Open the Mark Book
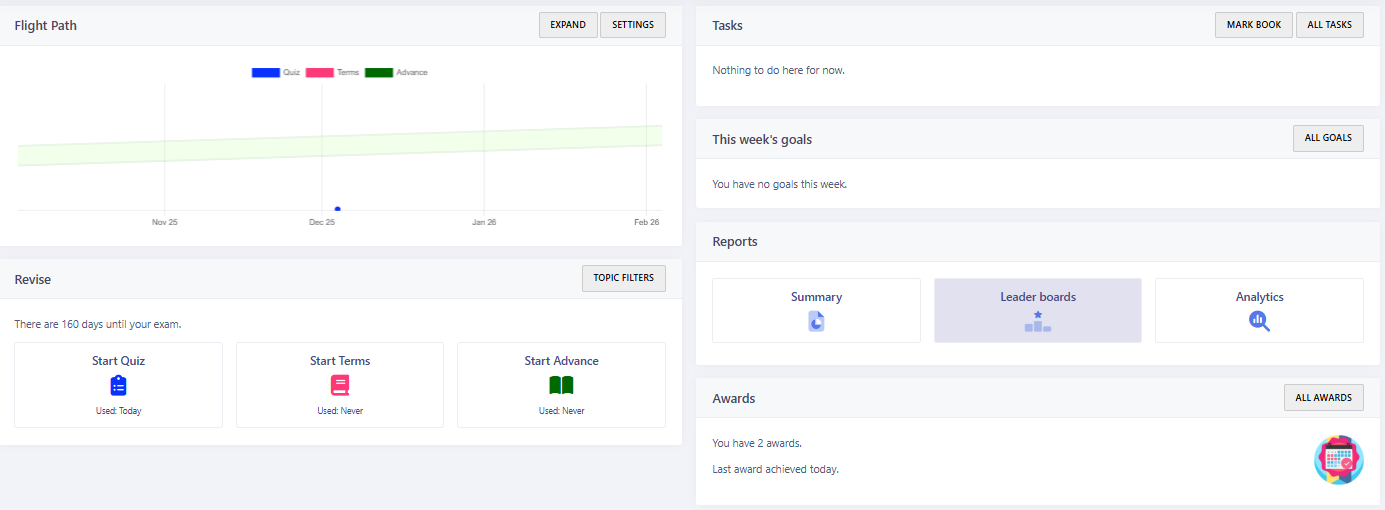Viewport: 1385px width, 510px height. [1253, 25]
